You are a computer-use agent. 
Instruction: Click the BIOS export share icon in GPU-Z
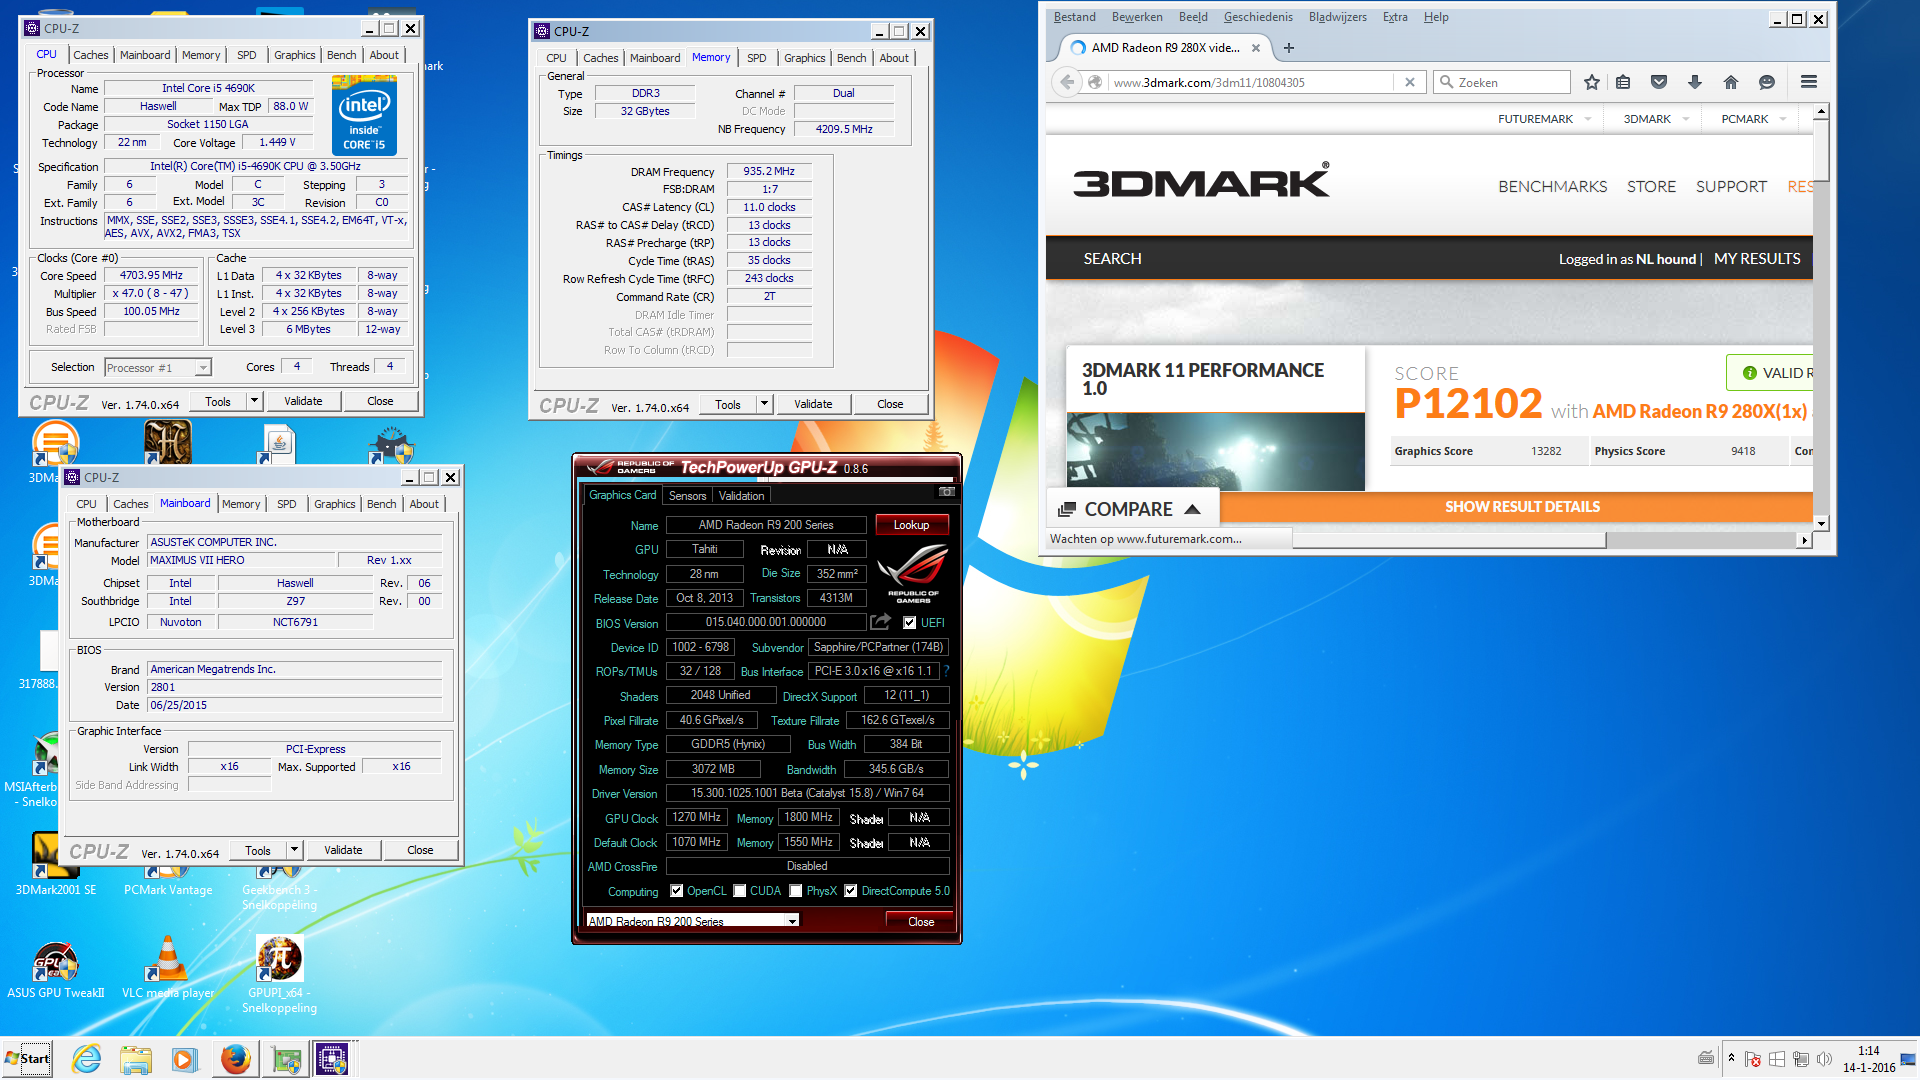pyautogui.click(x=880, y=622)
